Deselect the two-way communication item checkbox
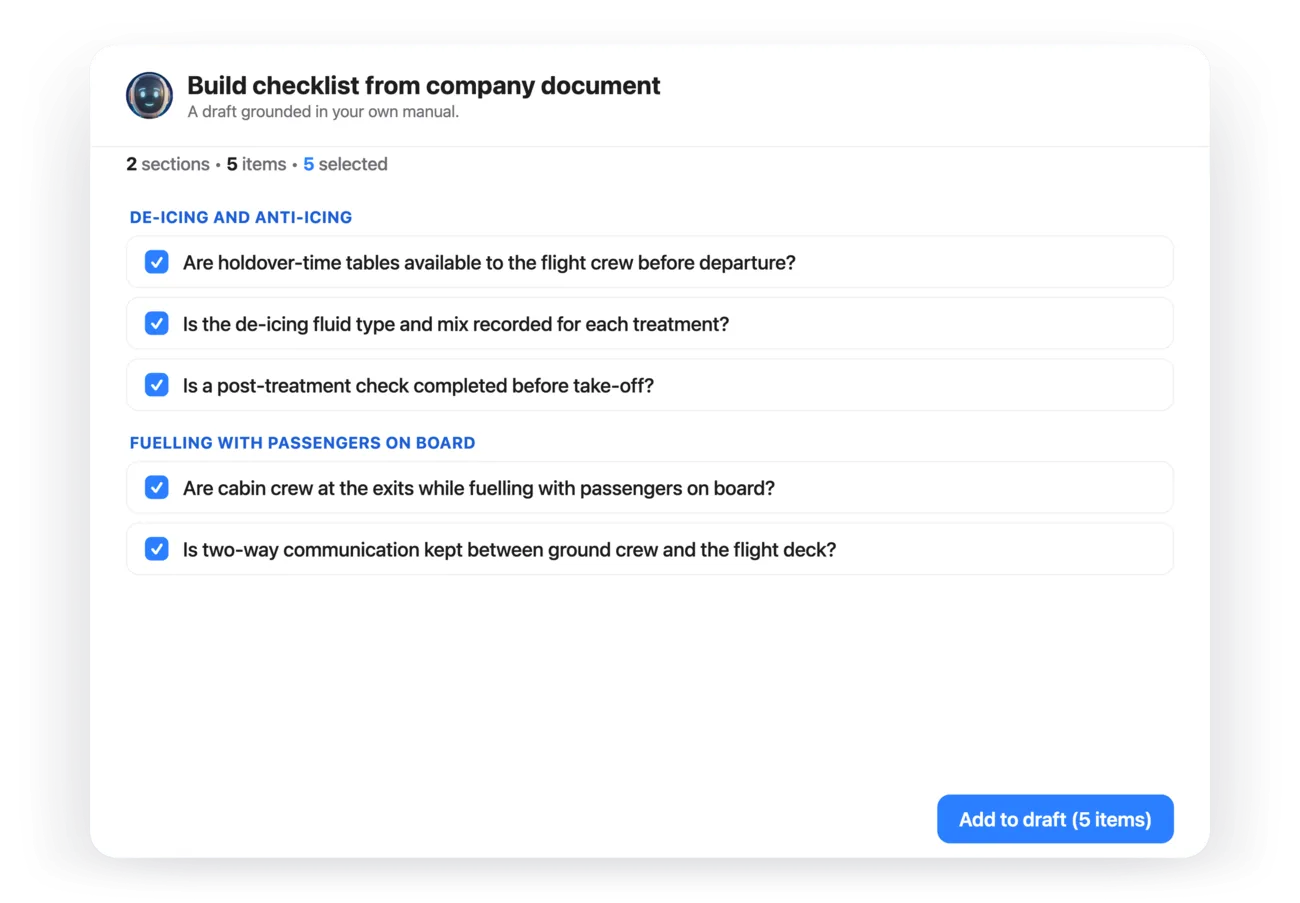The image size is (1300, 903). click(x=157, y=549)
